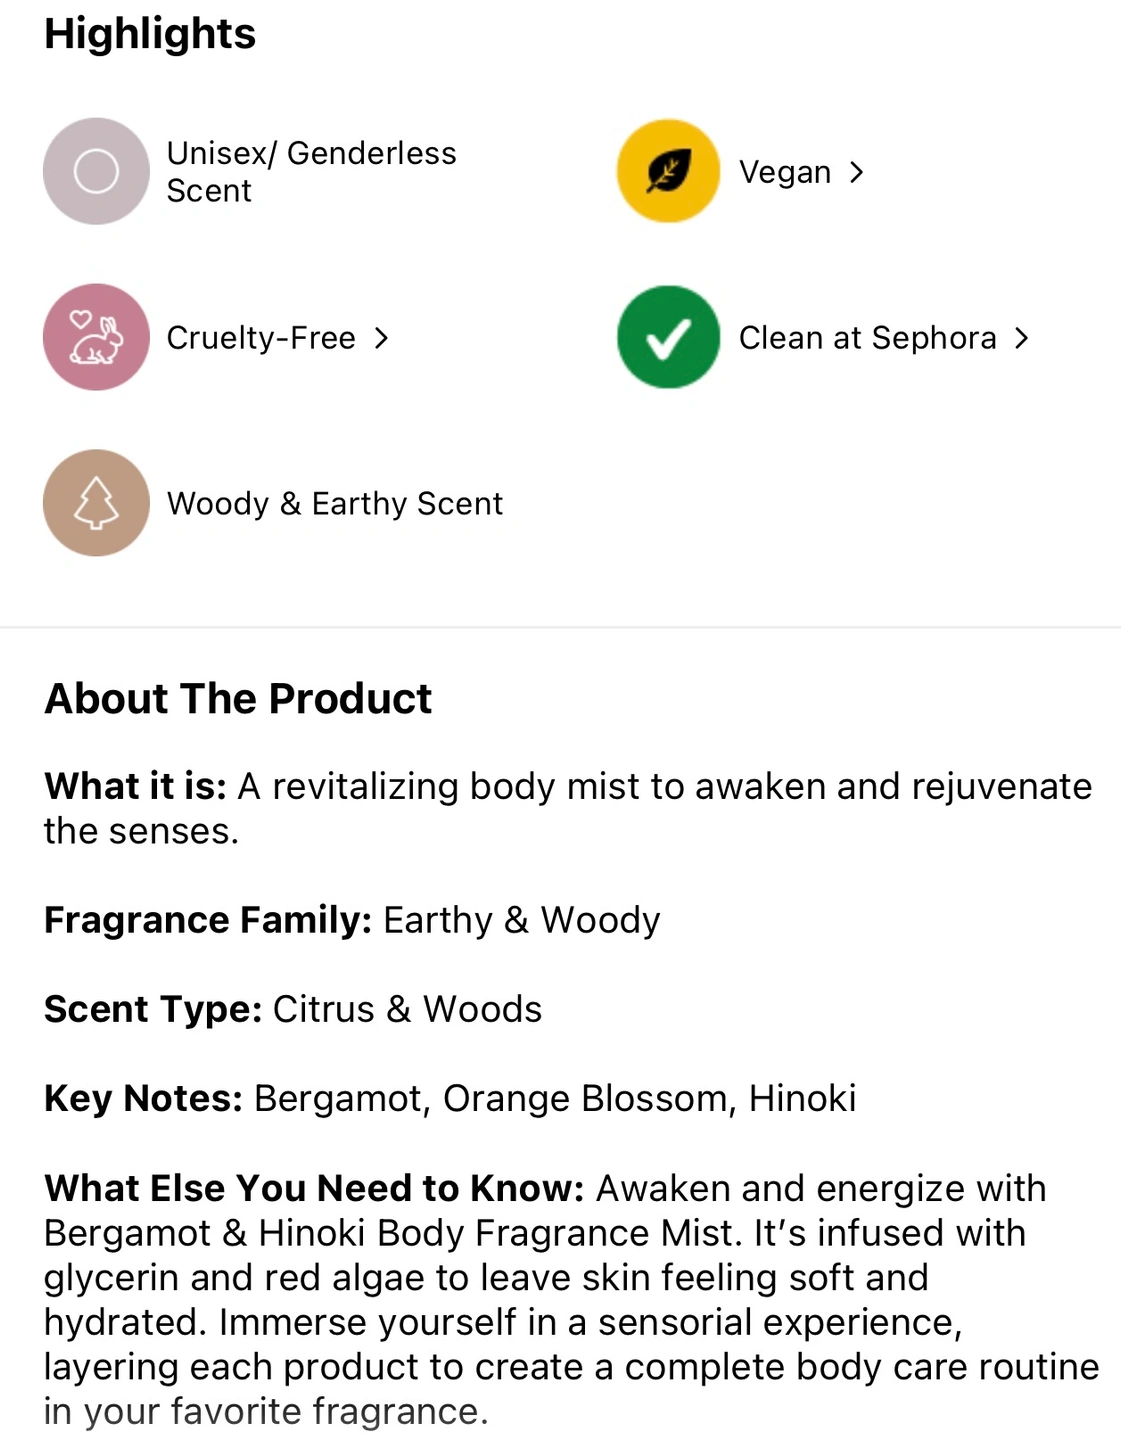
Task: Tap the brown Woody & Earthy tree icon
Action: point(96,503)
